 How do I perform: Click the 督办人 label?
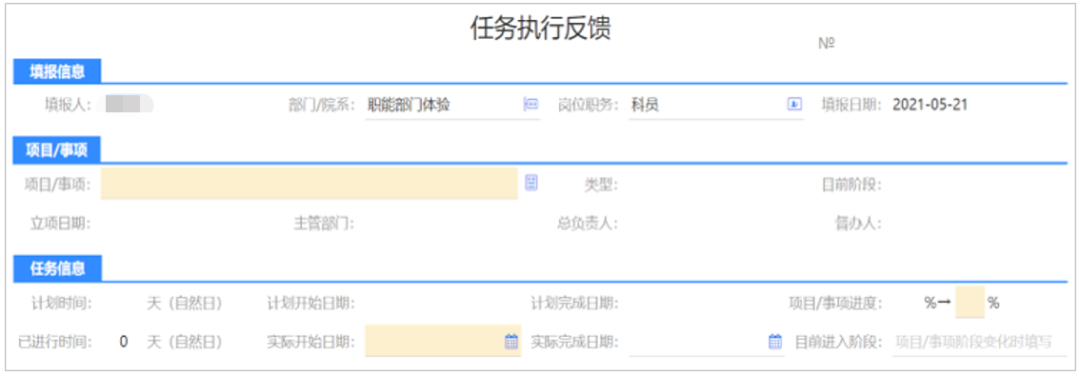tap(858, 223)
